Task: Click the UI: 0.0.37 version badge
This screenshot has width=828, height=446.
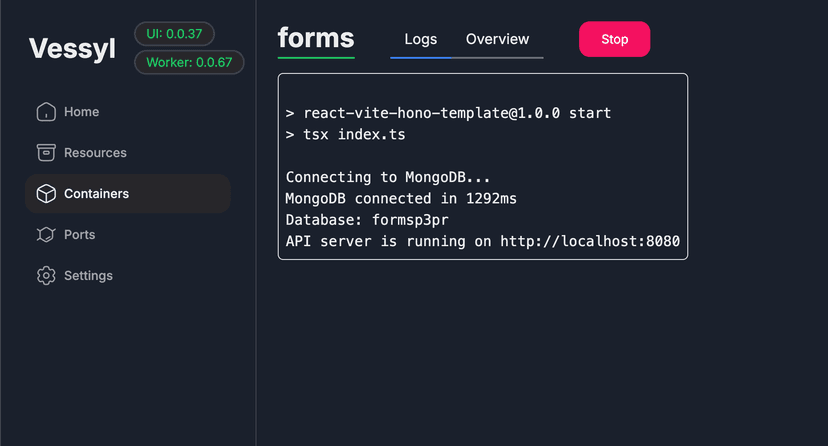Action: (174, 34)
